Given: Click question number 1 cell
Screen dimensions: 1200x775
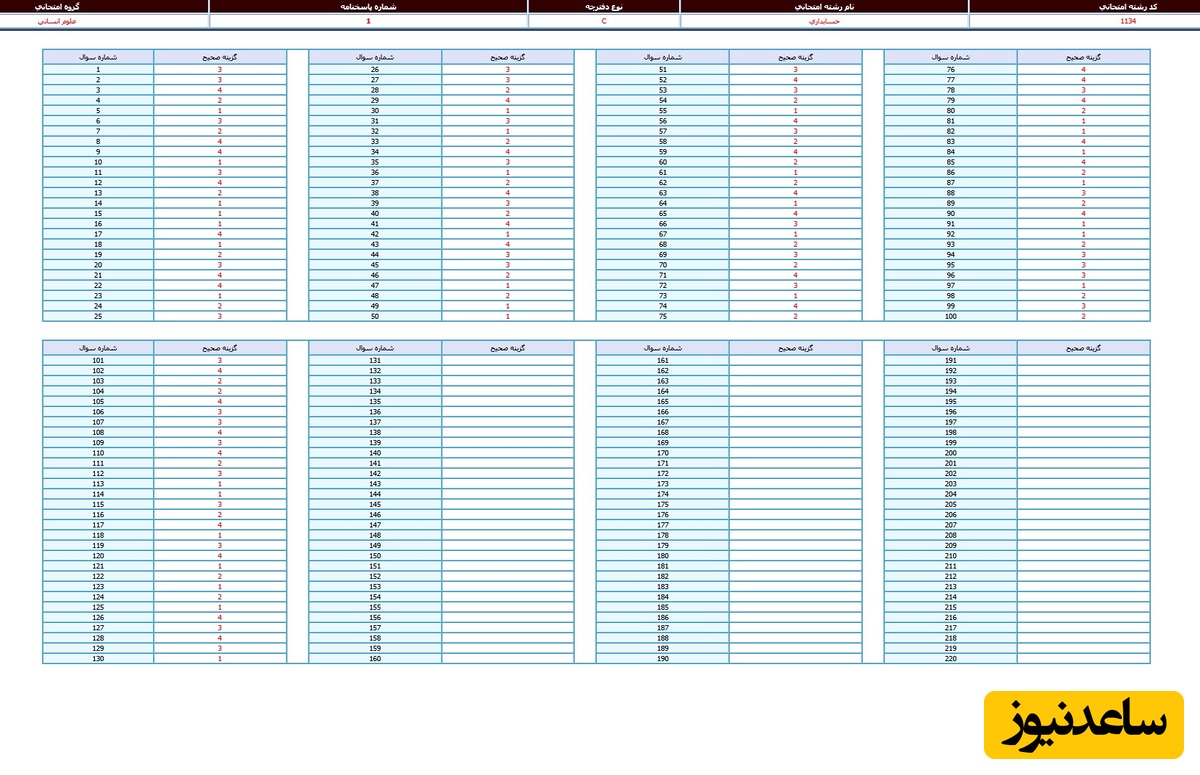Looking at the screenshot, I should [x=98, y=70].
